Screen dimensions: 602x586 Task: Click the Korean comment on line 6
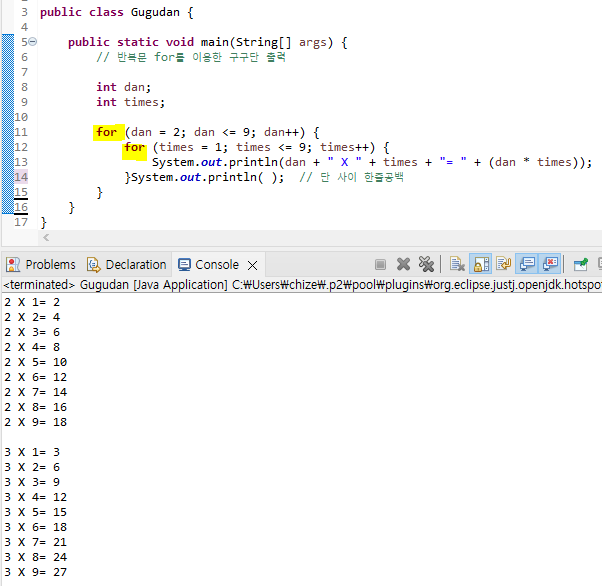click(191, 57)
